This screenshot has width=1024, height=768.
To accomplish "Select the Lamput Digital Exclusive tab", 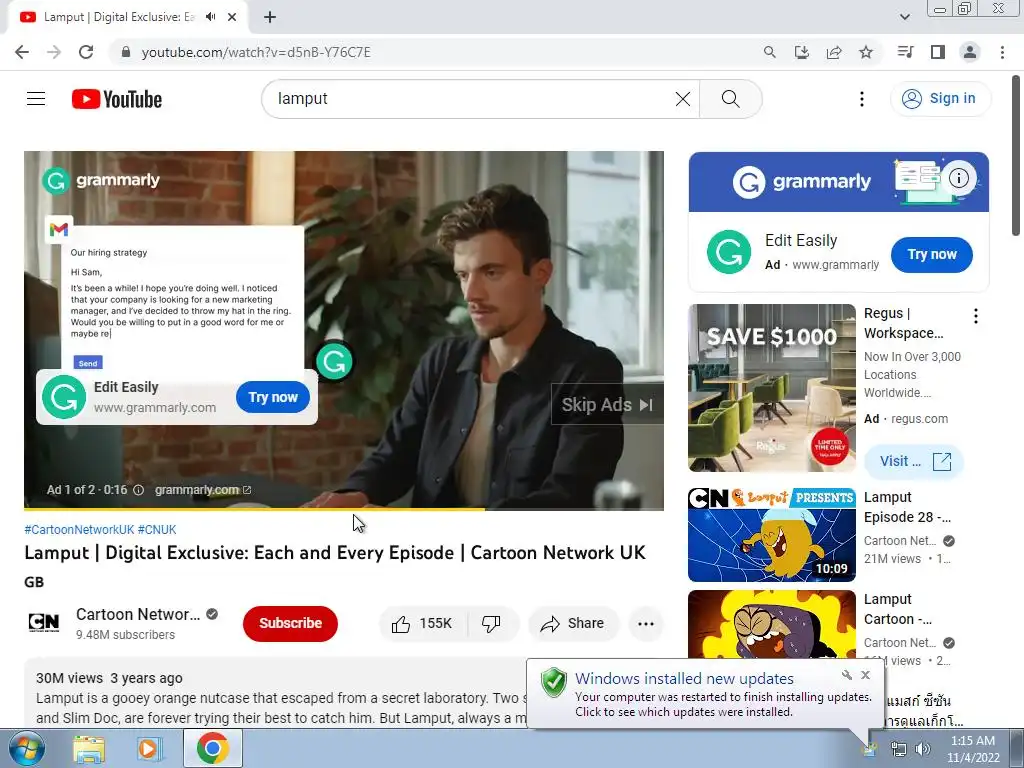I will tap(118, 17).
